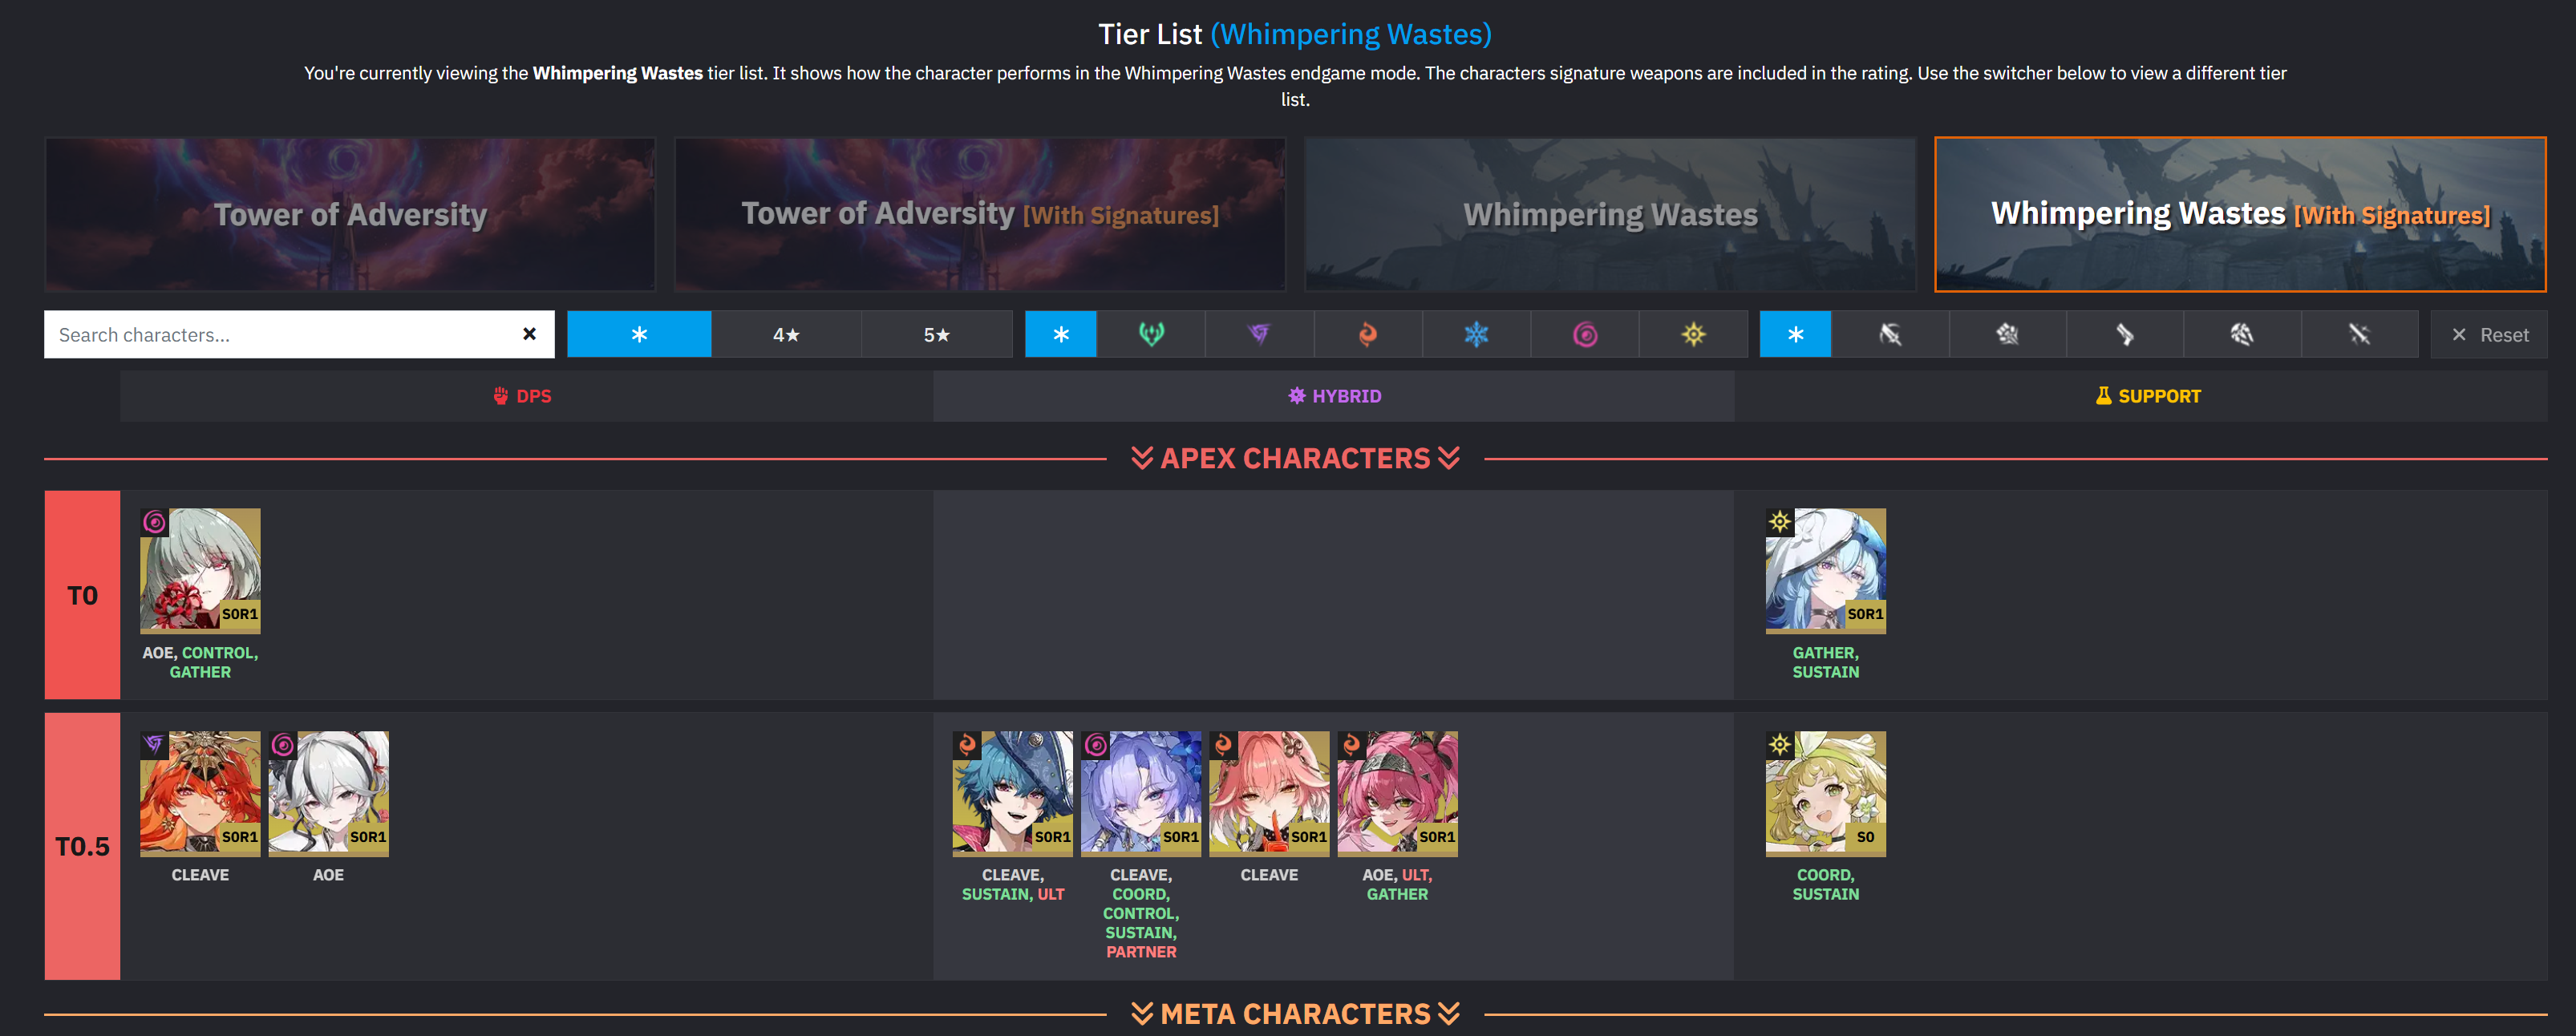The width and height of the screenshot is (2576, 1036).
Task: Filter by the Broadblade weapon icon
Action: [x=1890, y=334]
